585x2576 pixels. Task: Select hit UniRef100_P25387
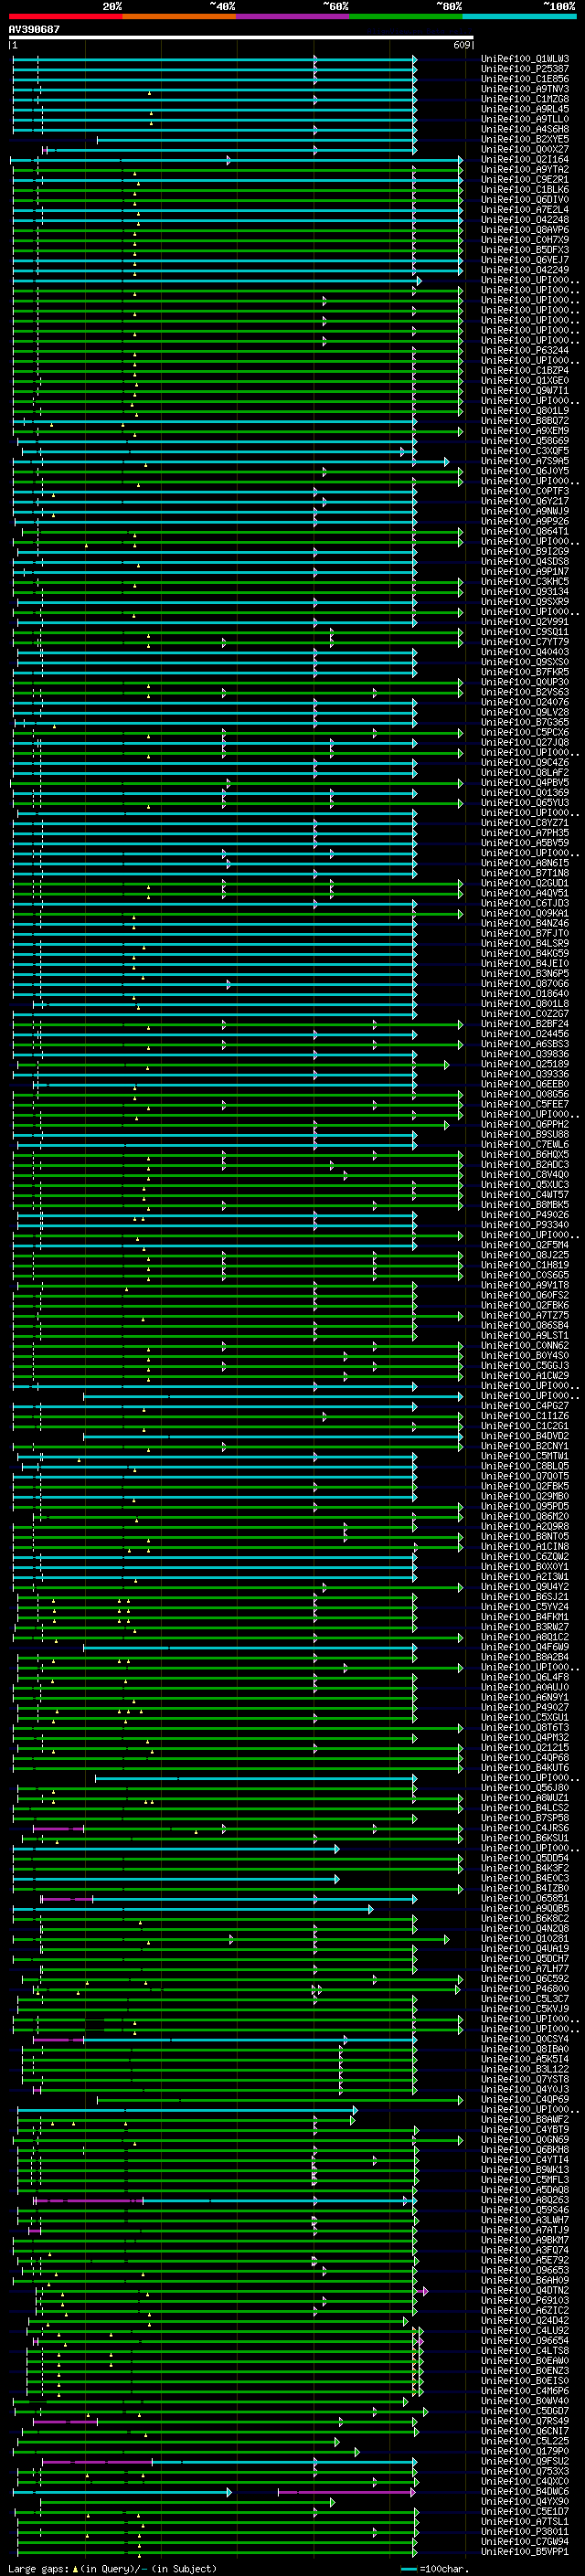tap(524, 69)
